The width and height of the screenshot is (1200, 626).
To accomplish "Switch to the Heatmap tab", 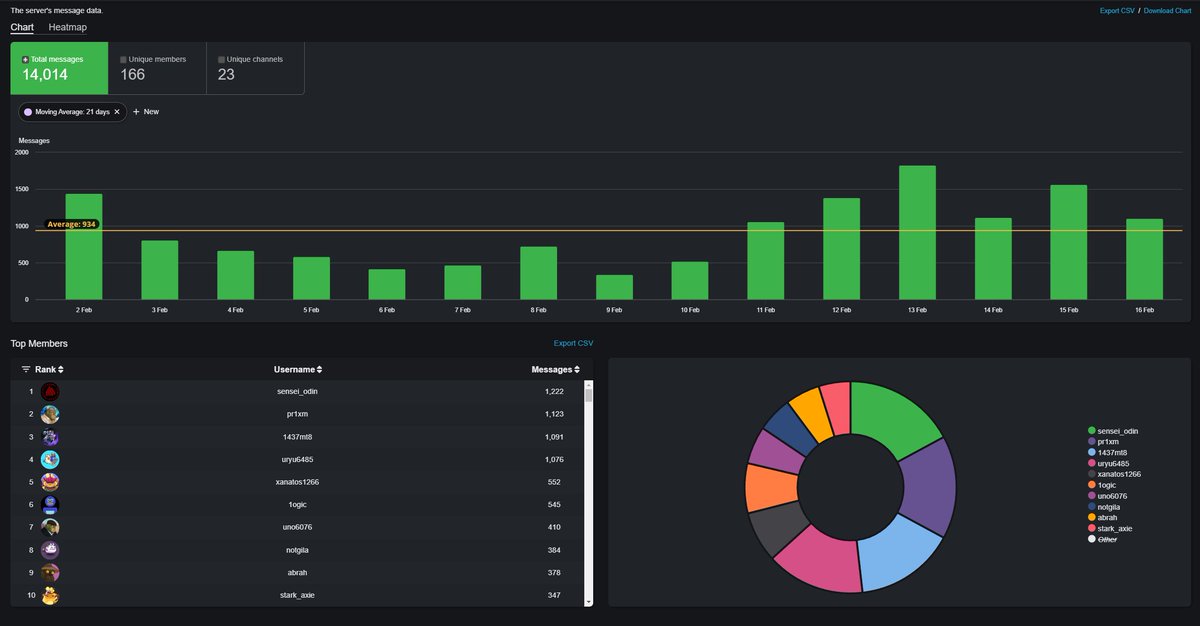I will point(67,27).
